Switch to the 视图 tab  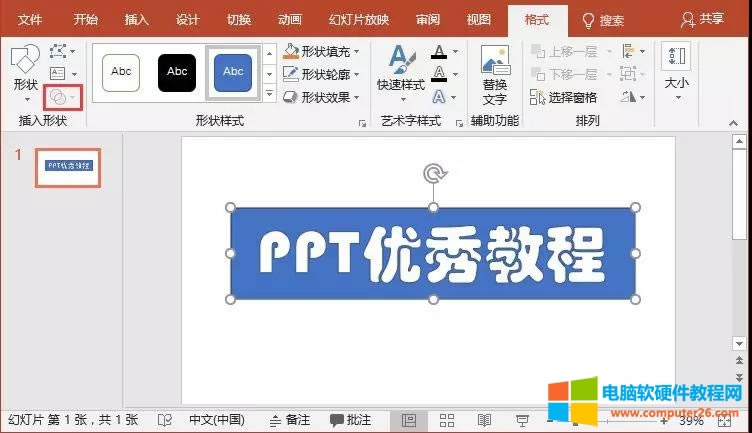pyautogui.click(x=479, y=20)
